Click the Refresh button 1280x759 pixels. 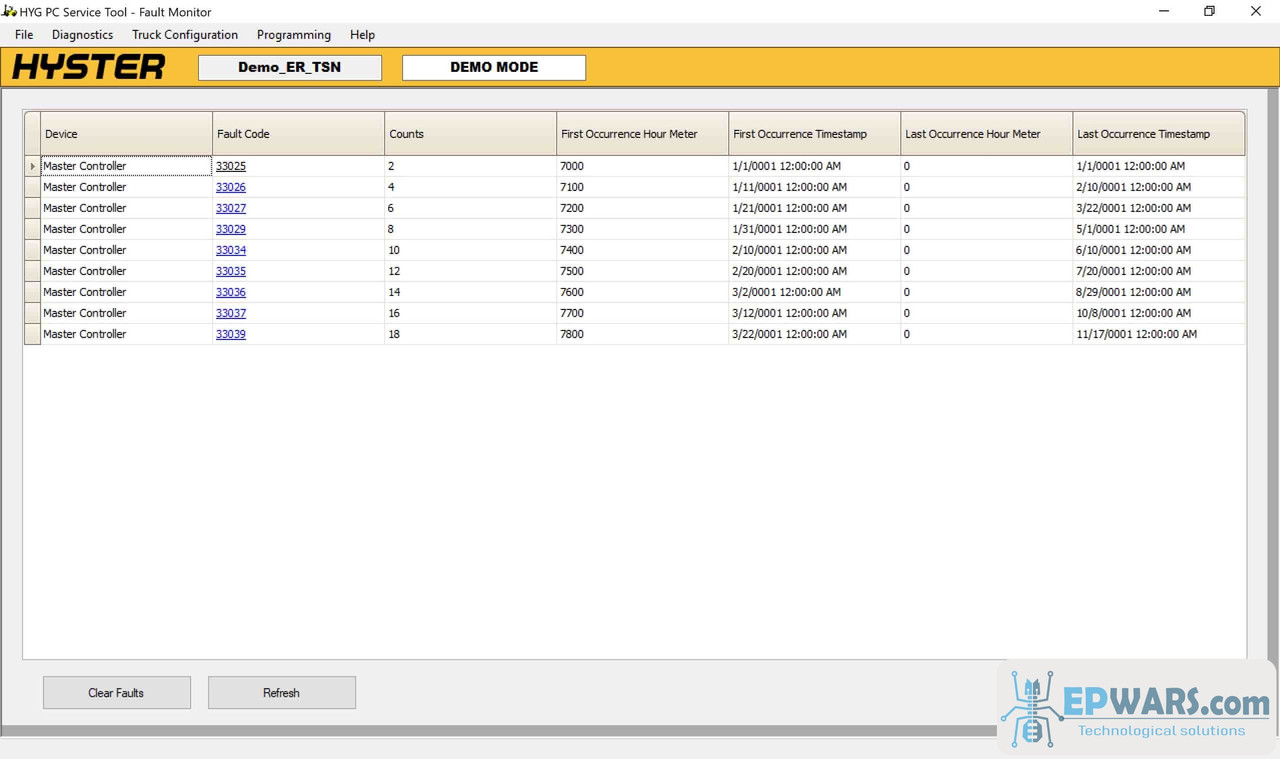[282, 693]
